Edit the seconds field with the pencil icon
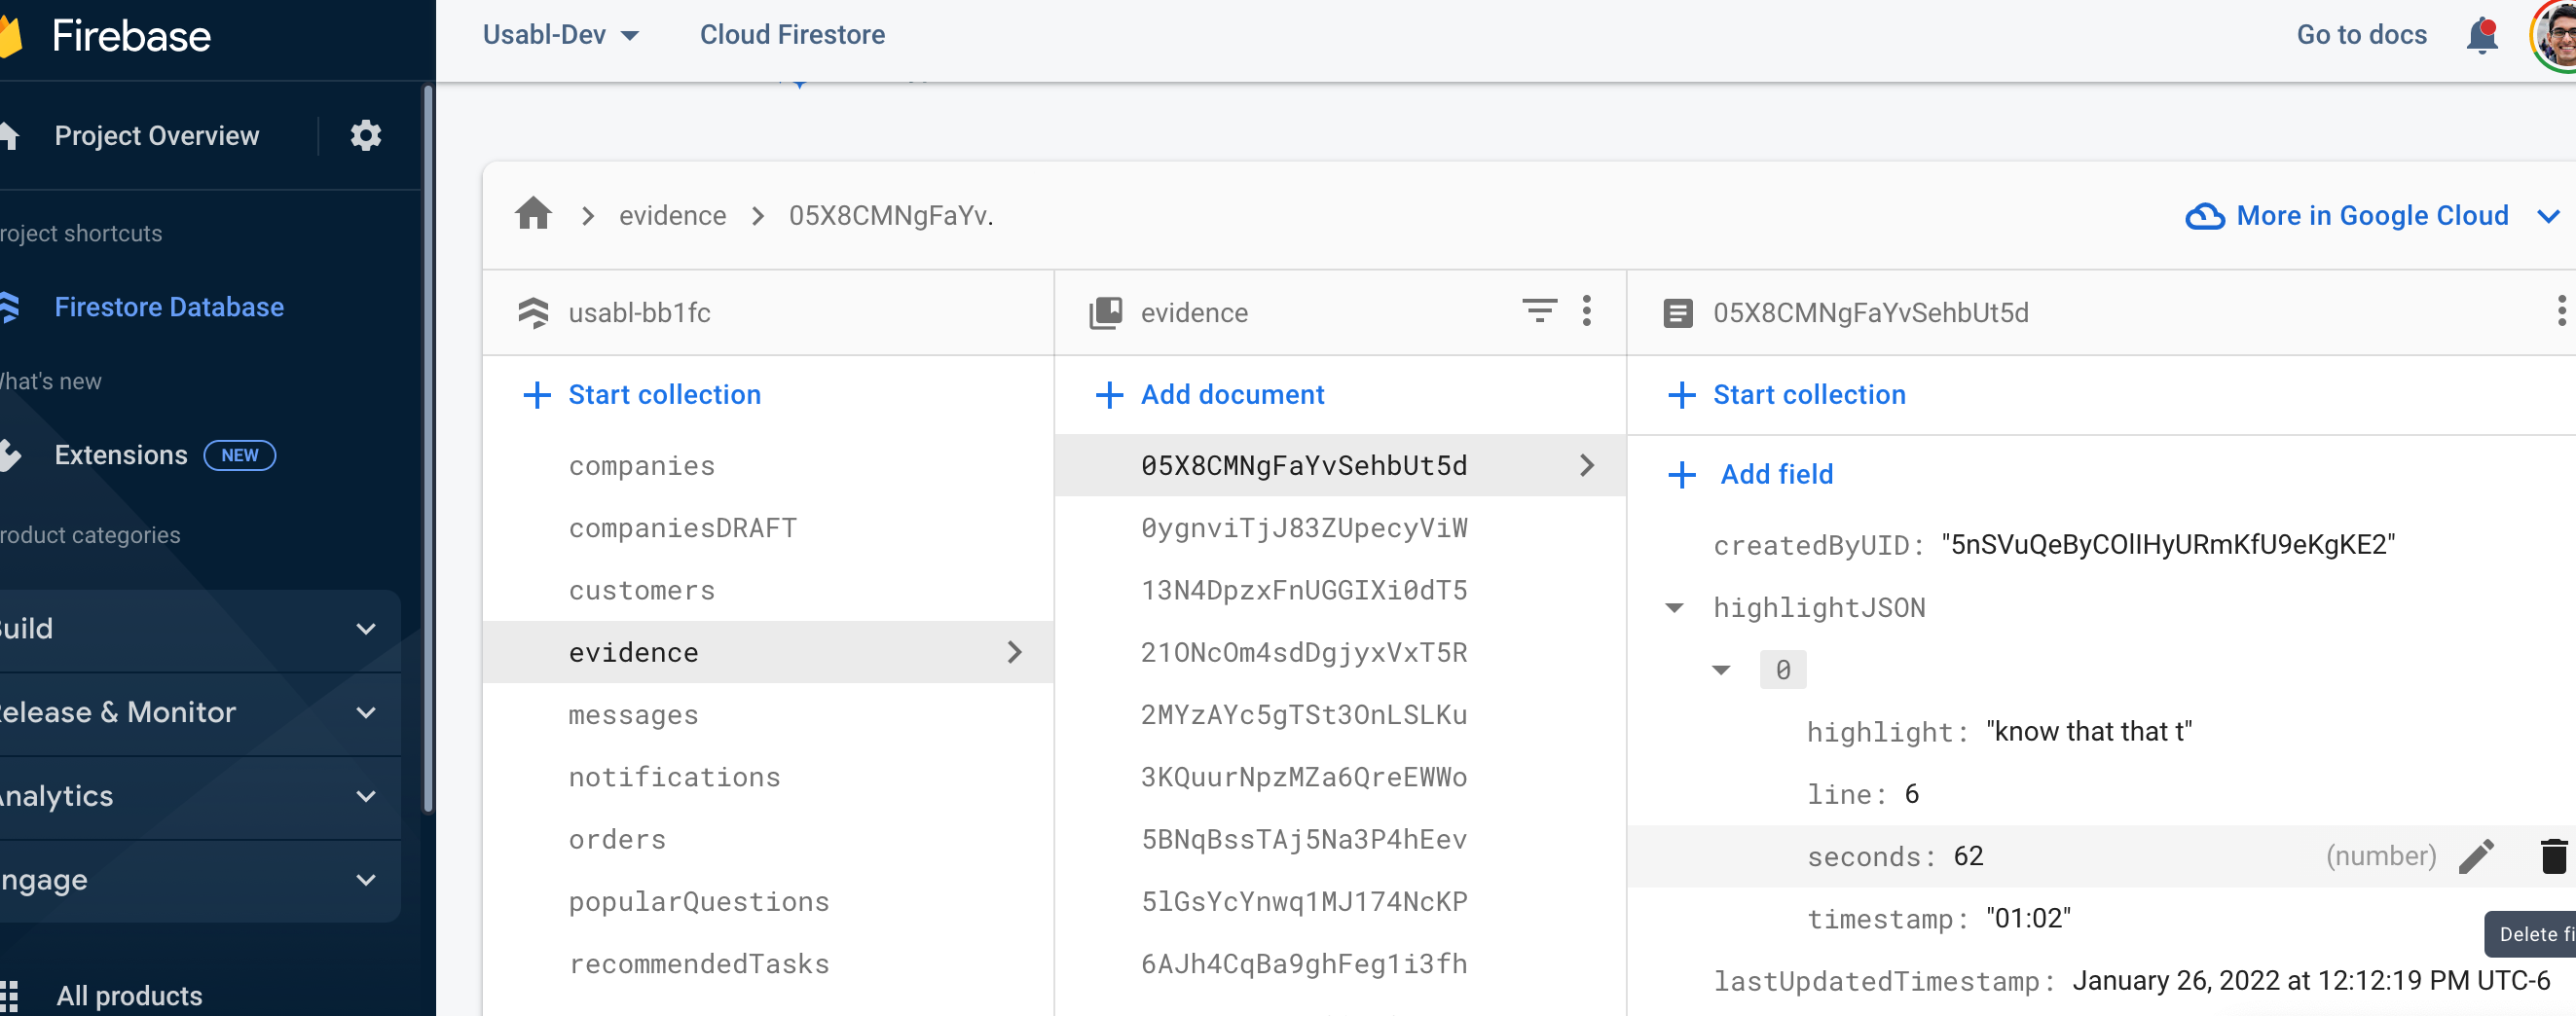 pos(2477,856)
